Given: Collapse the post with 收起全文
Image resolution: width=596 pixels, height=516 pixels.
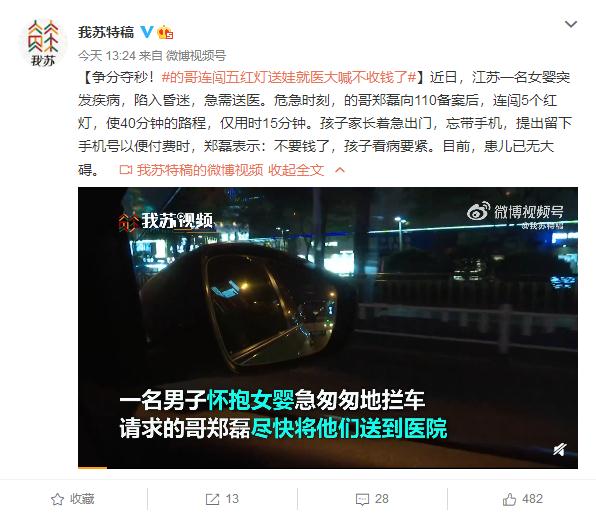Looking at the screenshot, I should pos(296,170).
